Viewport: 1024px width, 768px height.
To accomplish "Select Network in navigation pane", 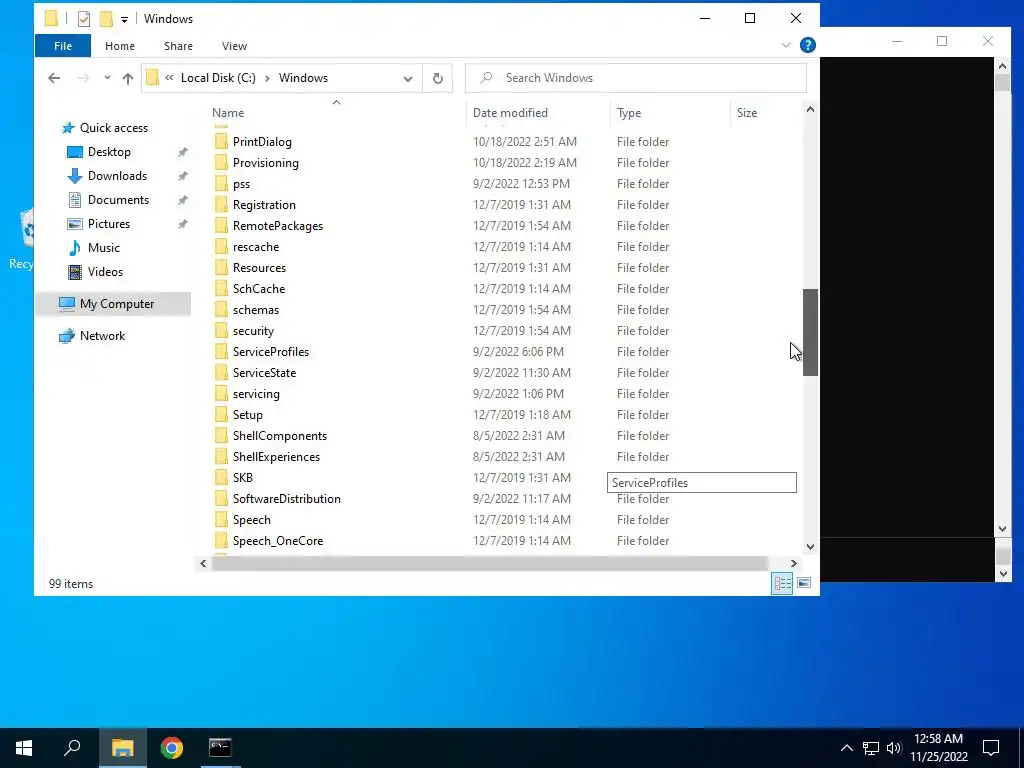I will click(x=102, y=336).
